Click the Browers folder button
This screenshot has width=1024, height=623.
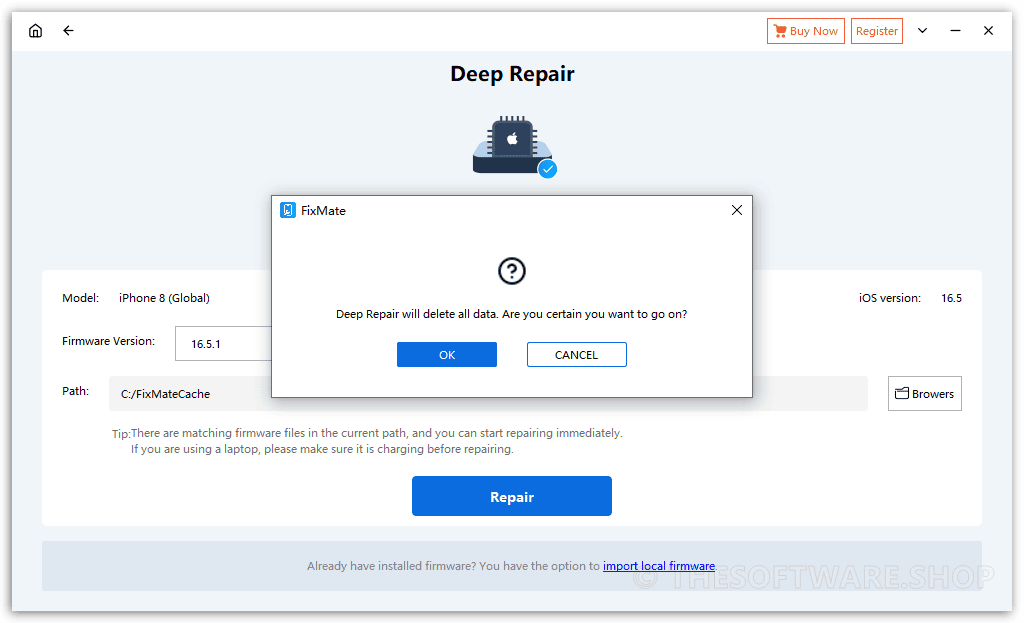[x=924, y=394]
